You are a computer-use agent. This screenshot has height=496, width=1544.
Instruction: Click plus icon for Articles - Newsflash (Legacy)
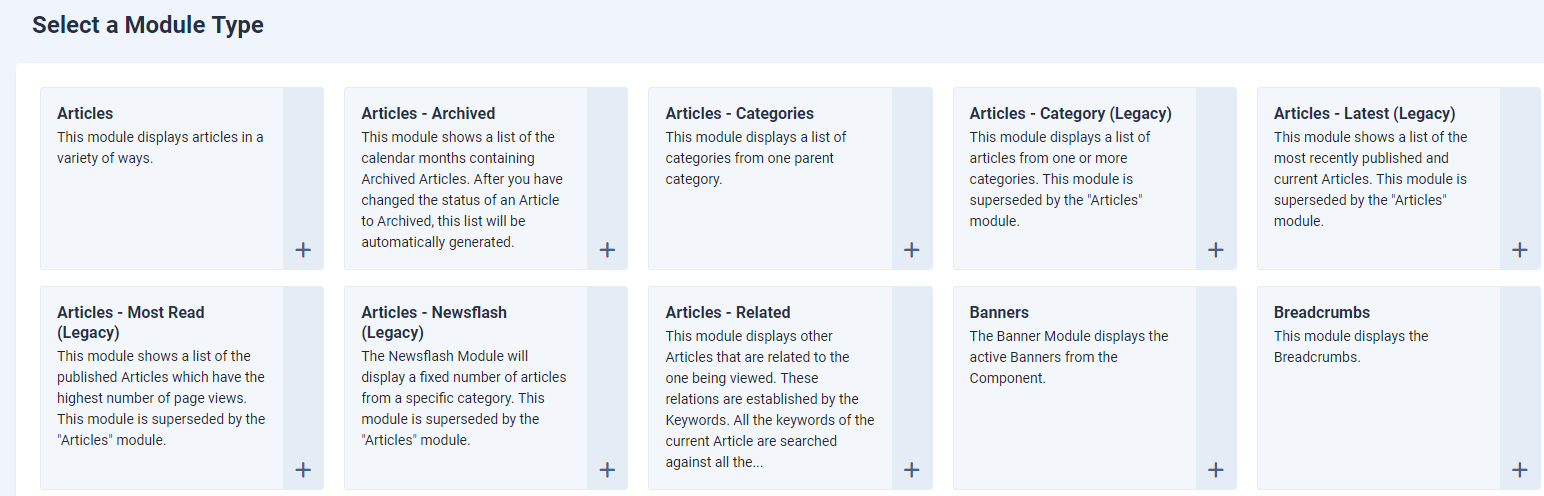tap(607, 470)
